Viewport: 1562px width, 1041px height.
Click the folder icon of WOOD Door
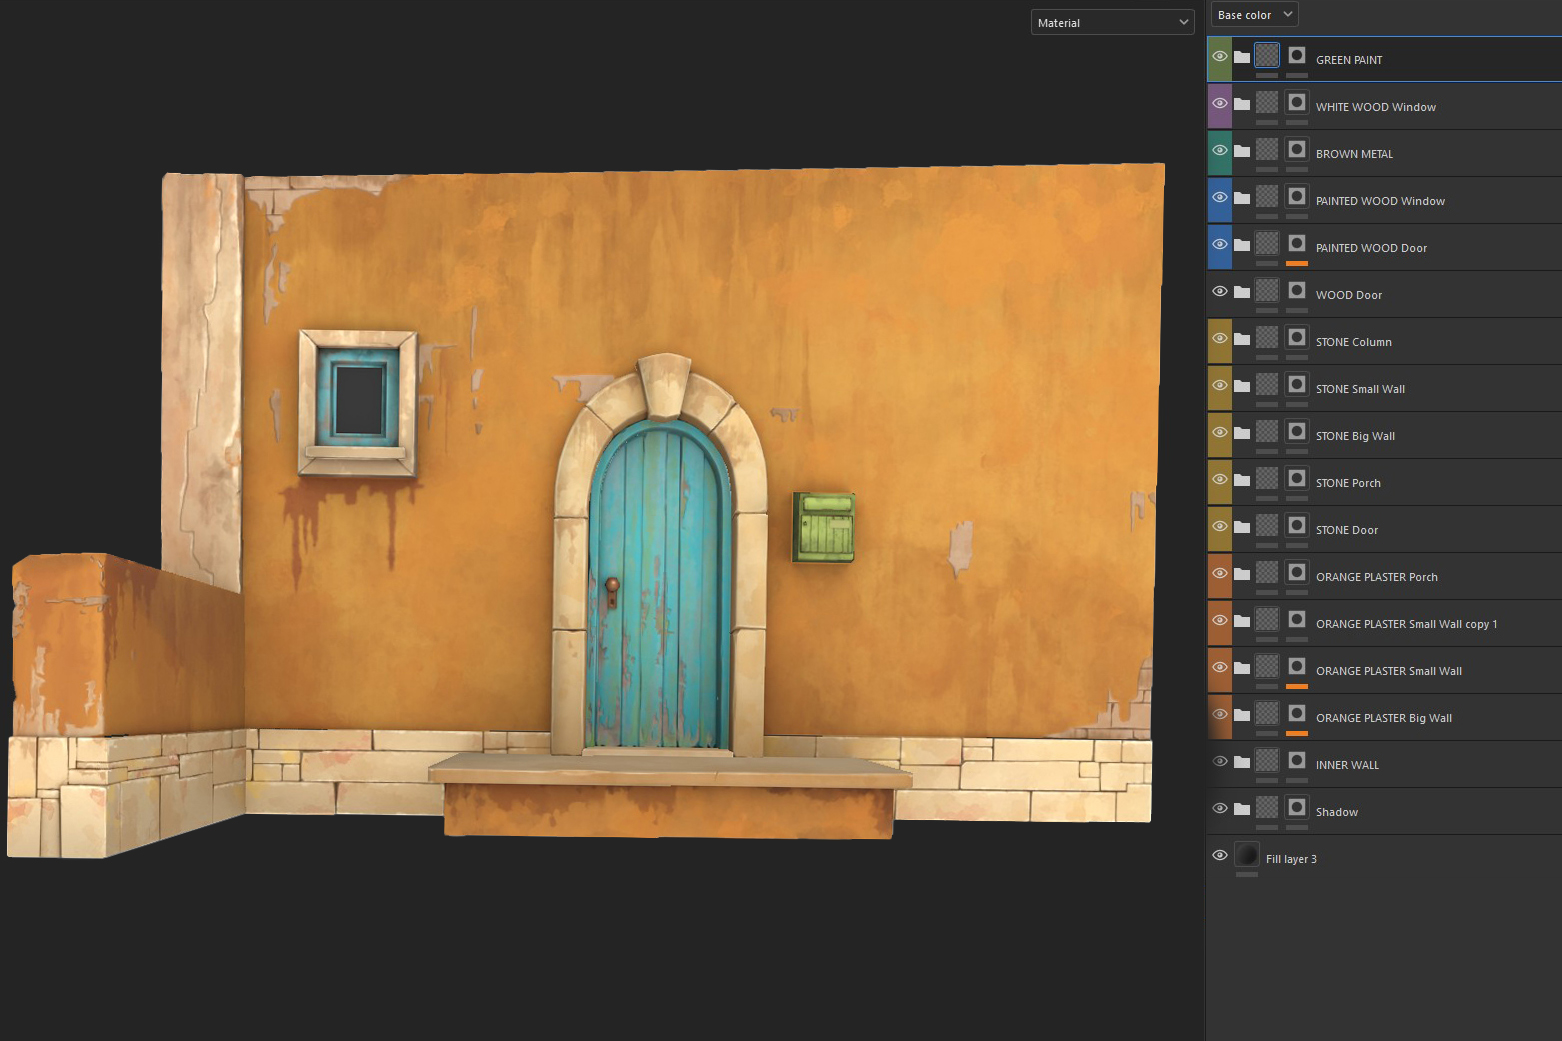point(1241,291)
